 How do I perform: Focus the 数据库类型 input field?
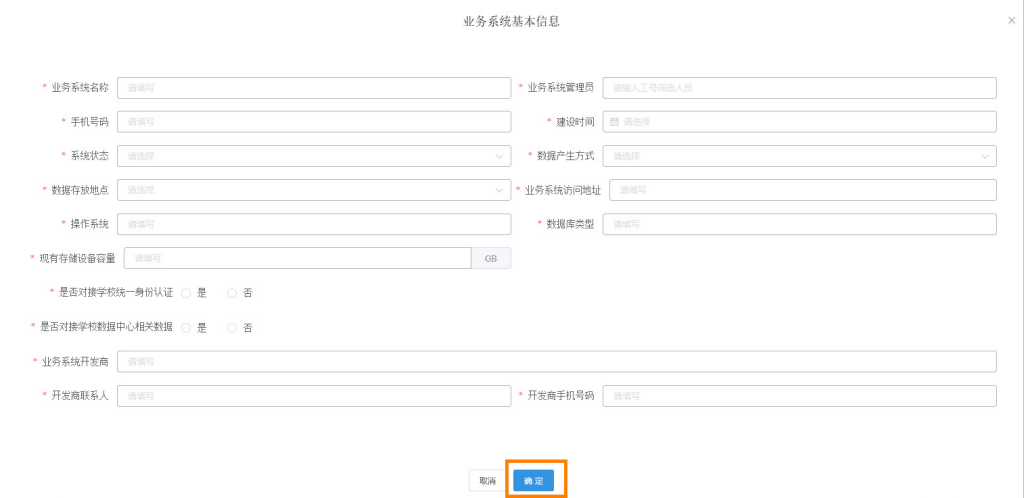pyautogui.click(x=799, y=224)
